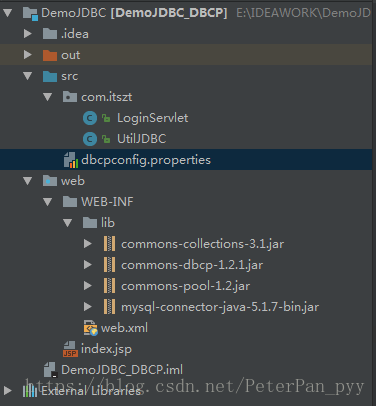Collapse the DemoJDBC project root arrow
The height and width of the screenshot is (406, 376).
pos(8,13)
